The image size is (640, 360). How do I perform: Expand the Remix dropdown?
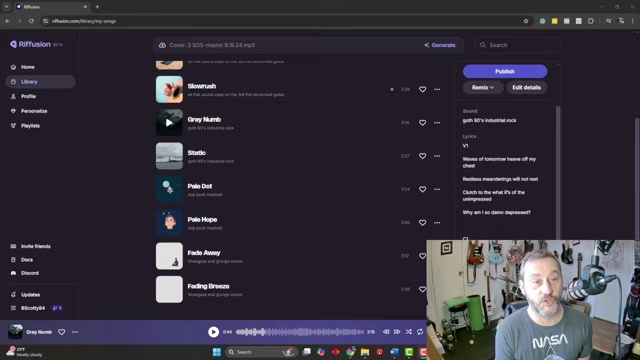[482, 87]
